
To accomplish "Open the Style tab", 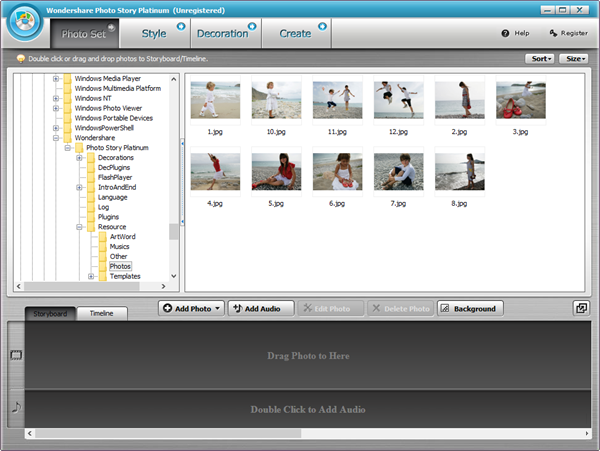I will pyautogui.click(x=154, y=33).
